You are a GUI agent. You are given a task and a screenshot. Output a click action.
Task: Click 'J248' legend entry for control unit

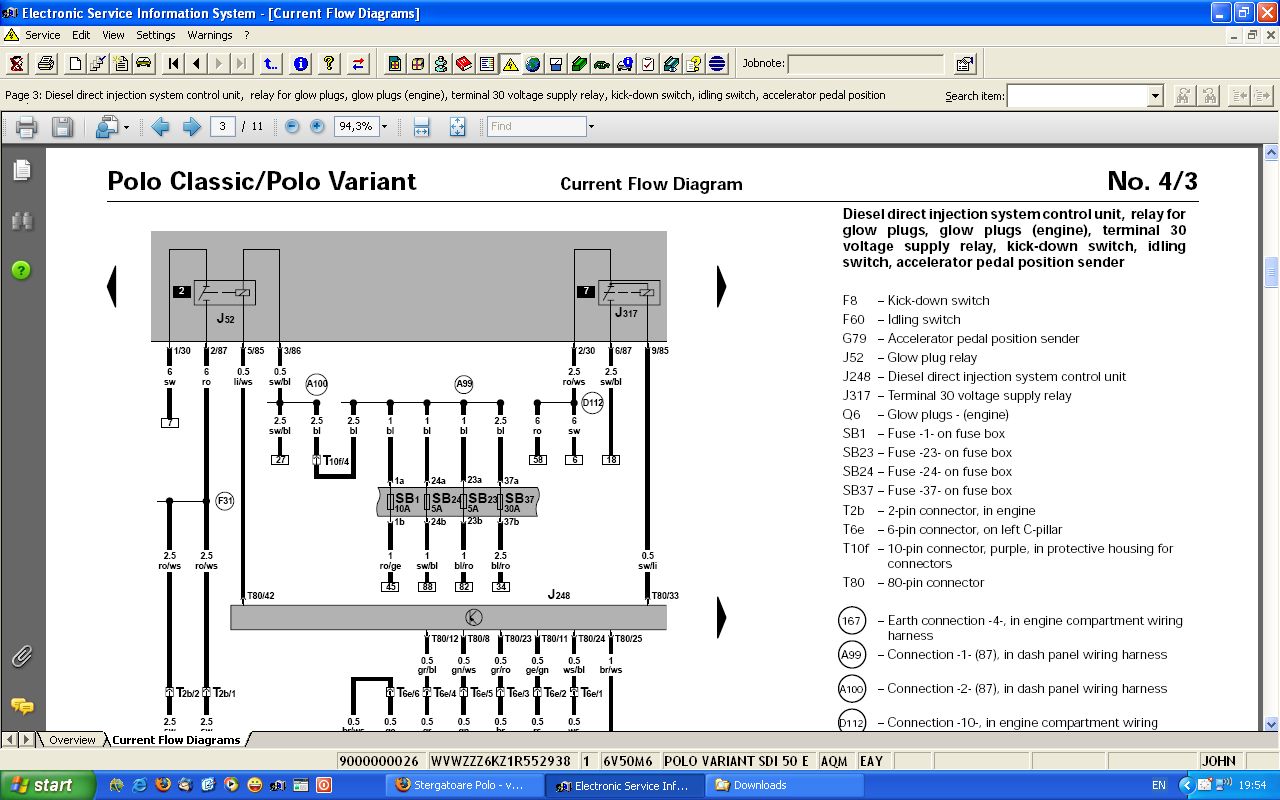point(984,377)
